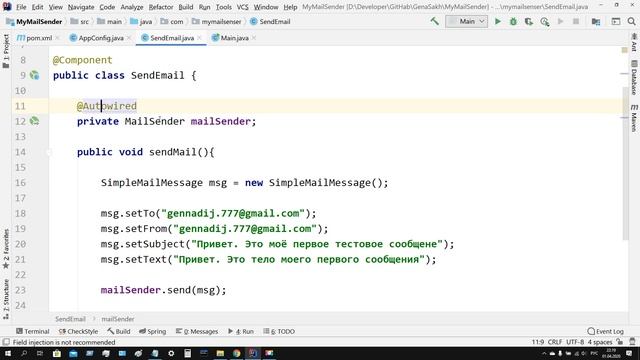Image resolution: width=640 pixels, height=360 pixels.
Task: Click line number 16 in the gutter
Action: [x=20, y=182]
